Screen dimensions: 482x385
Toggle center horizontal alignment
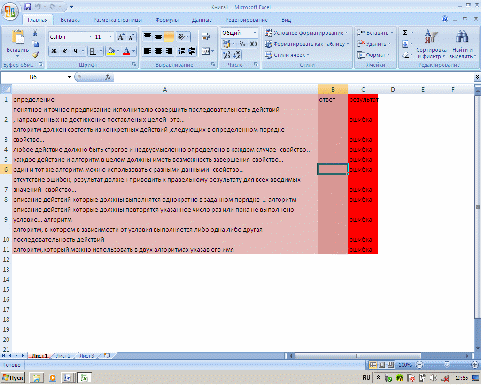tap(158, 51)
